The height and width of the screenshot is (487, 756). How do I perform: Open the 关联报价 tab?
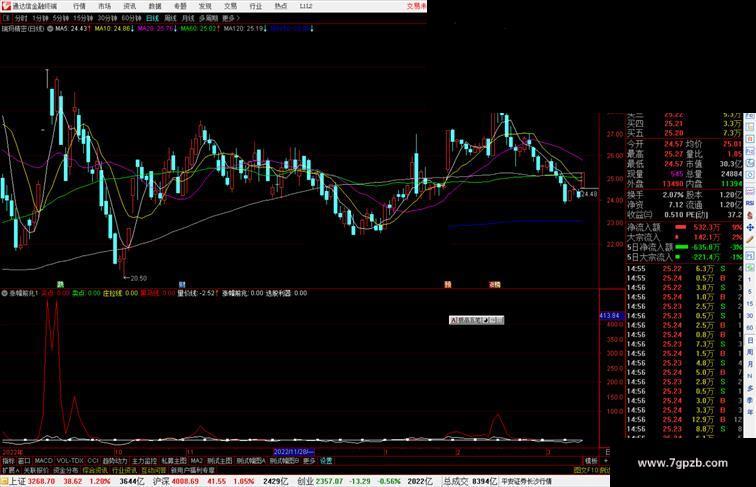click(36, 470)
